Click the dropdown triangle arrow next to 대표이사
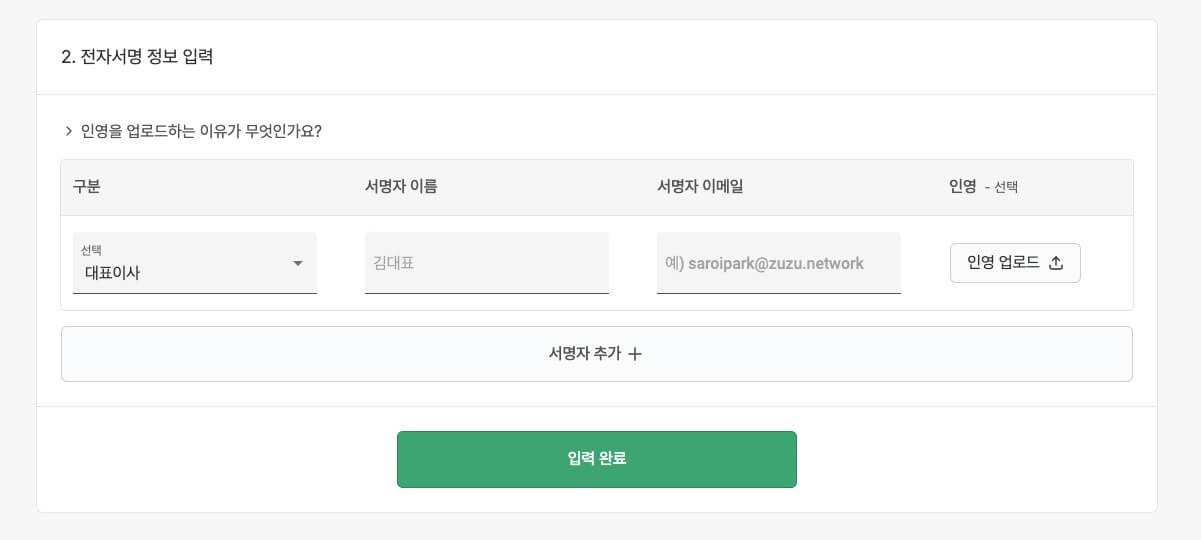The width and height of the screenshot is (1201, 540). coord(297,263)
